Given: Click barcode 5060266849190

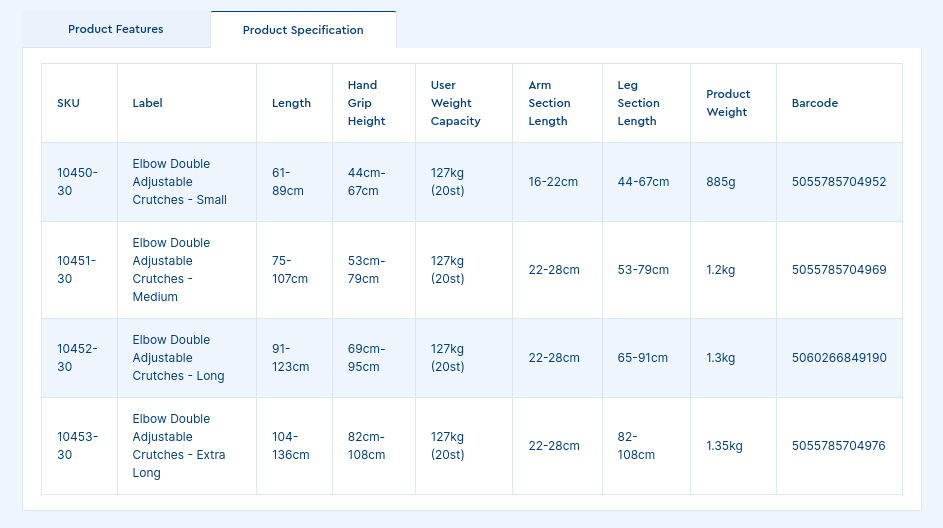Looking at the screenshot, I should (x=839, y=358).
